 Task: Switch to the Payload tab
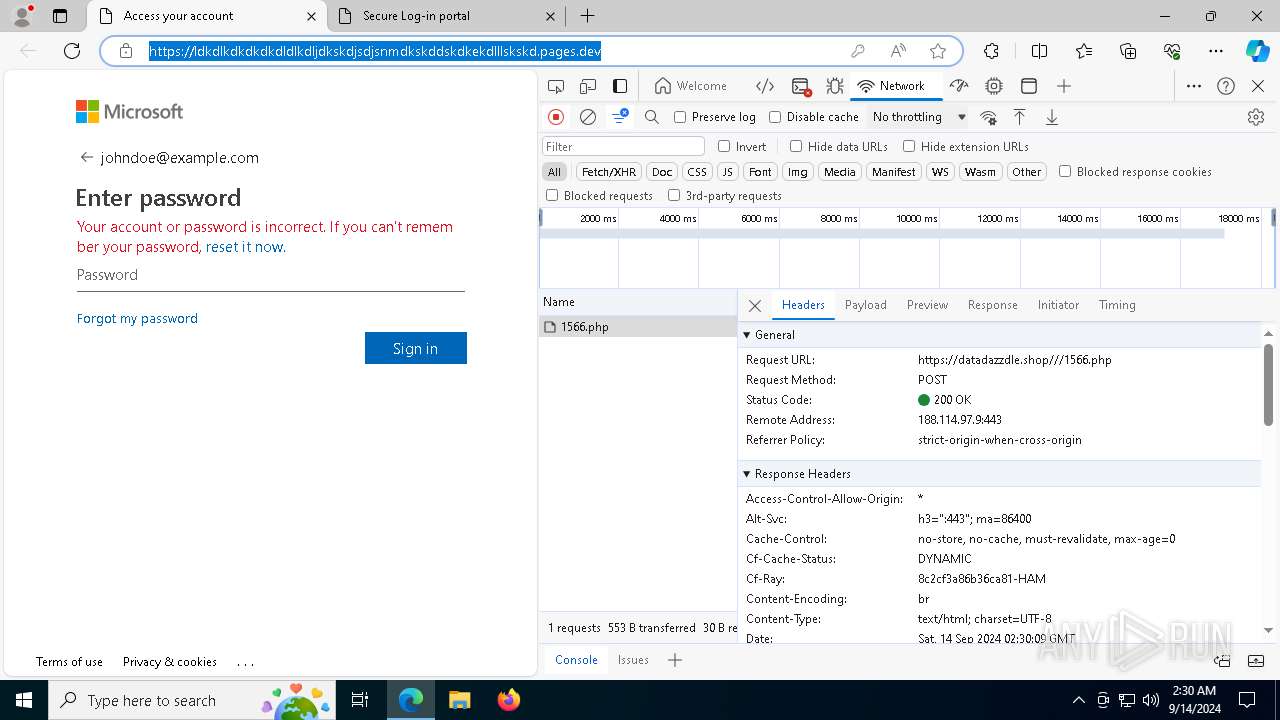pyautogui.click(x=866, y=305)
